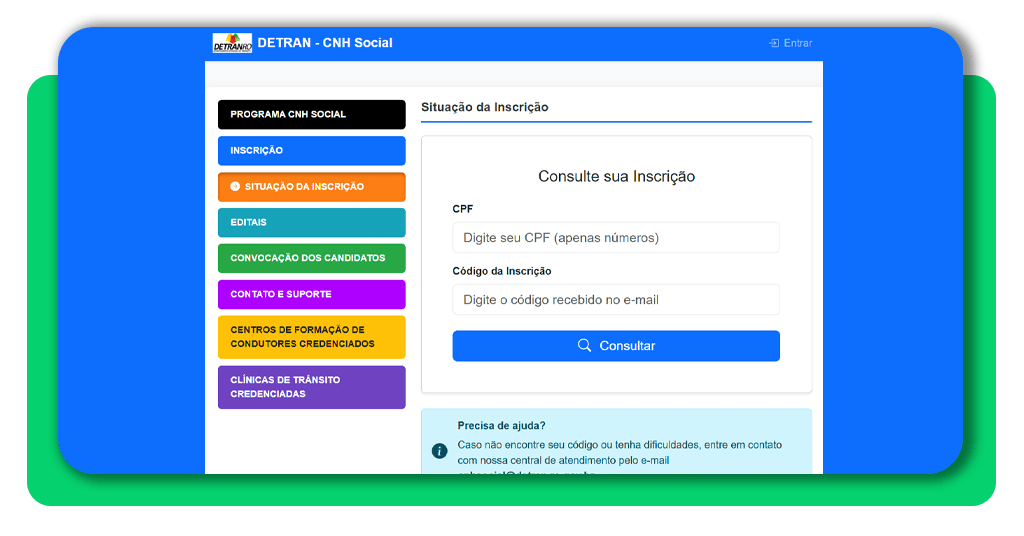This screenshot has height=536, width=1024.
Task: Open Convocação dos Candidatos menu item
Action: tap(312, 259)
